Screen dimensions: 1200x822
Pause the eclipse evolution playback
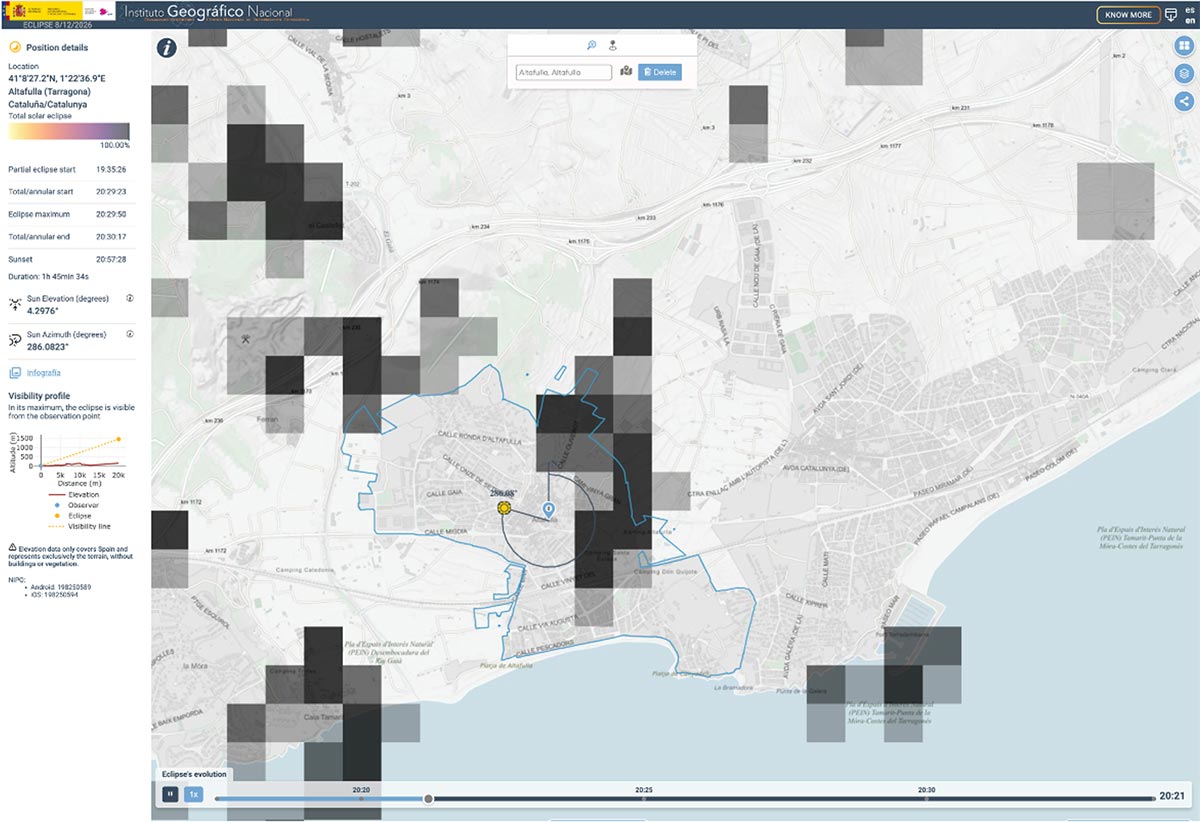point(170,794)
